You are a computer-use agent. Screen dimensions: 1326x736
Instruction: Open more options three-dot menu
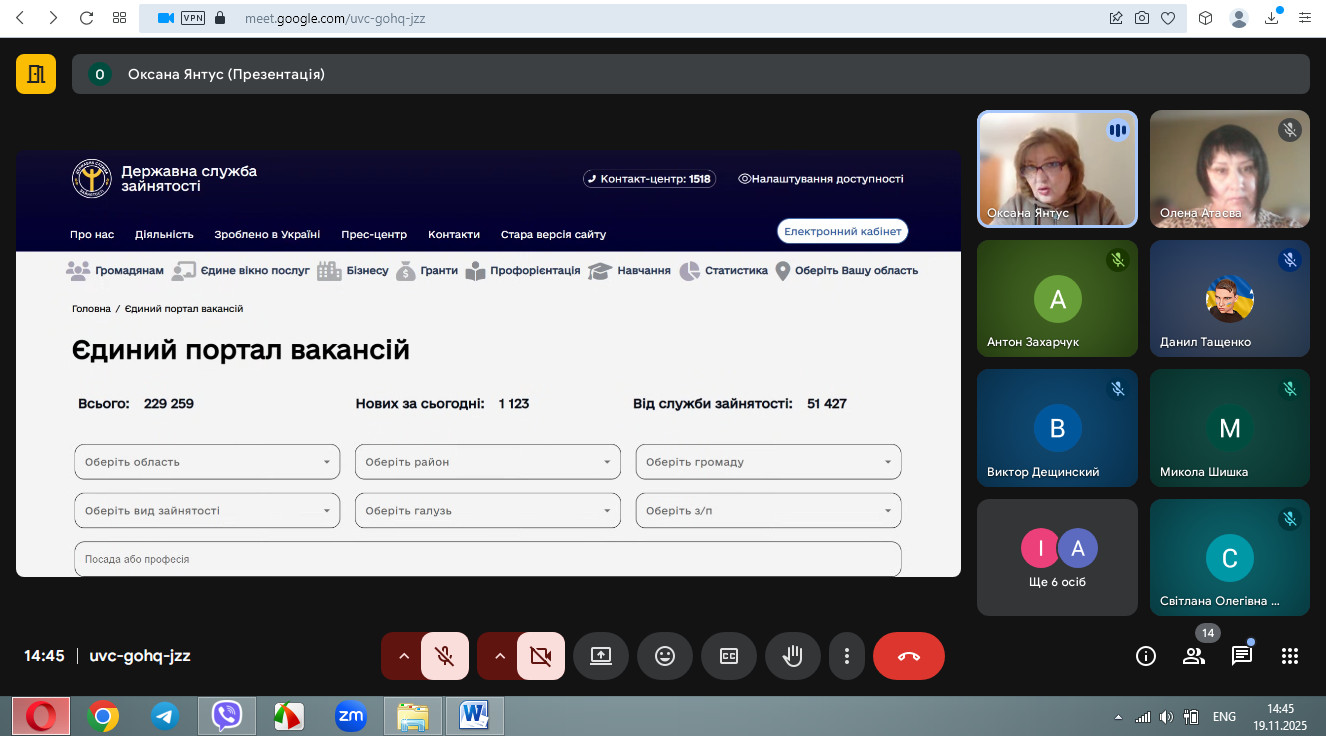(x=847, y=656)
